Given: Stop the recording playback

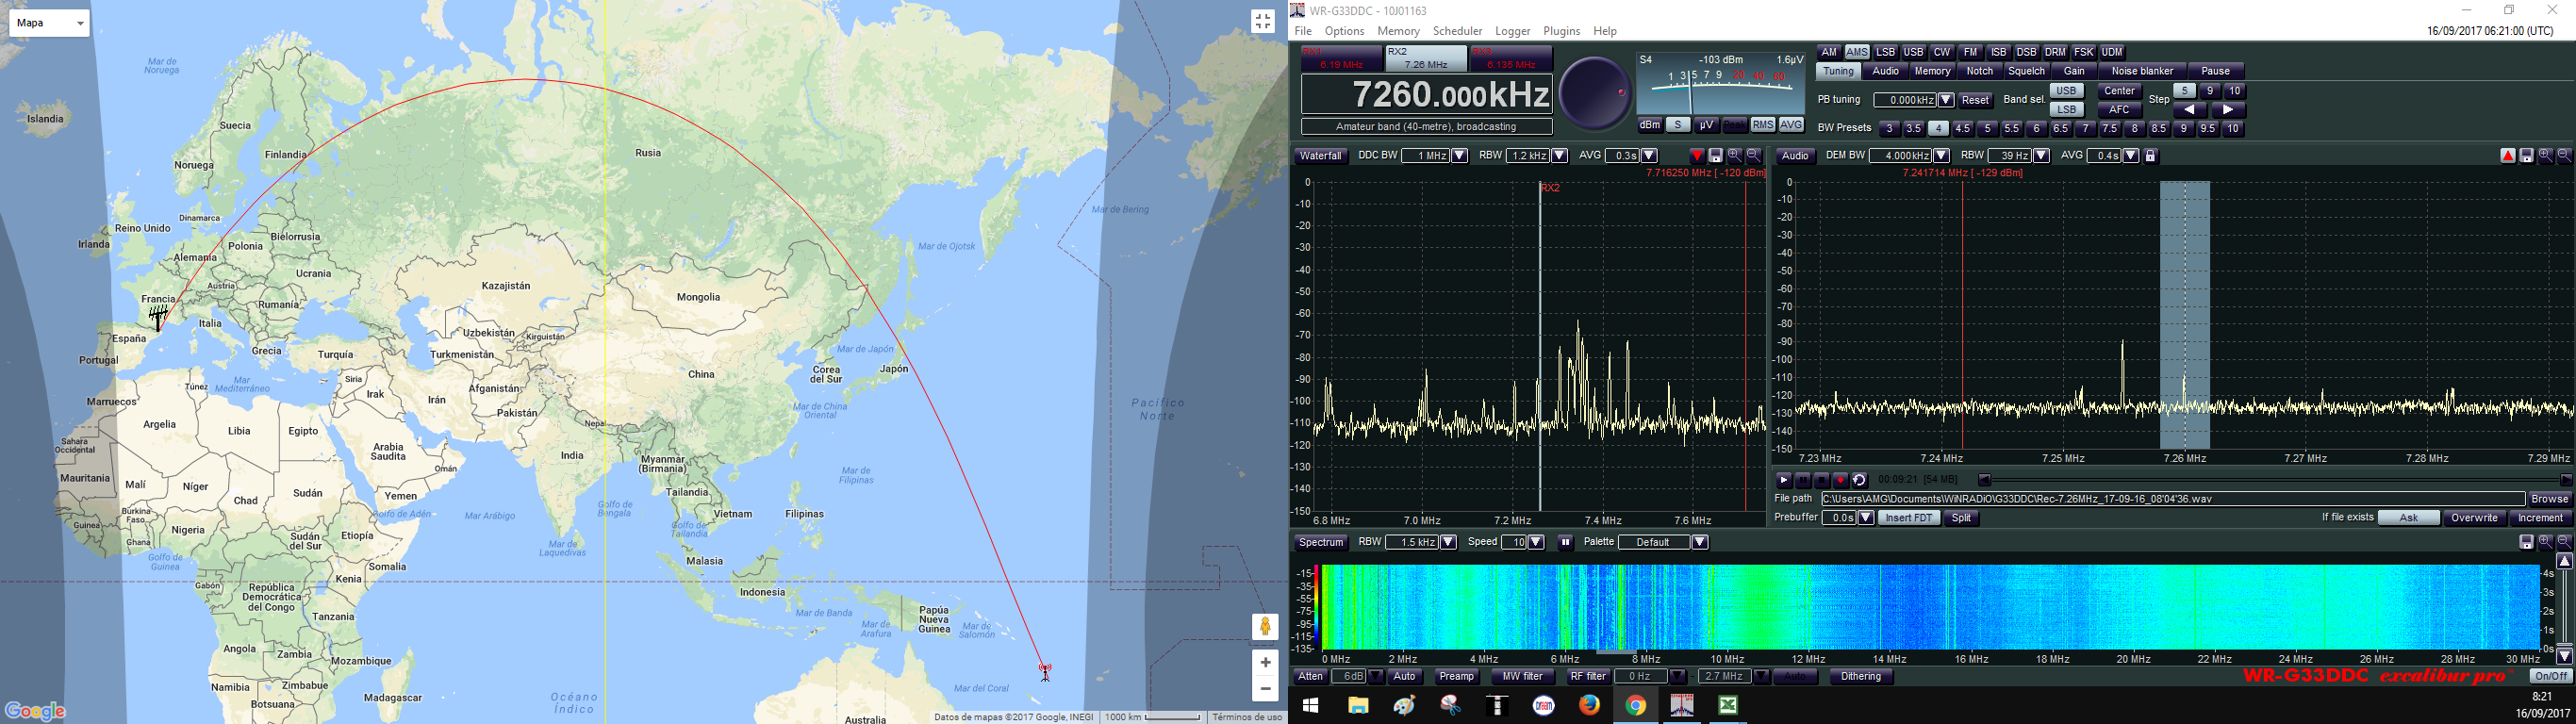Looking at the screenshot, I should point(1821,481).
